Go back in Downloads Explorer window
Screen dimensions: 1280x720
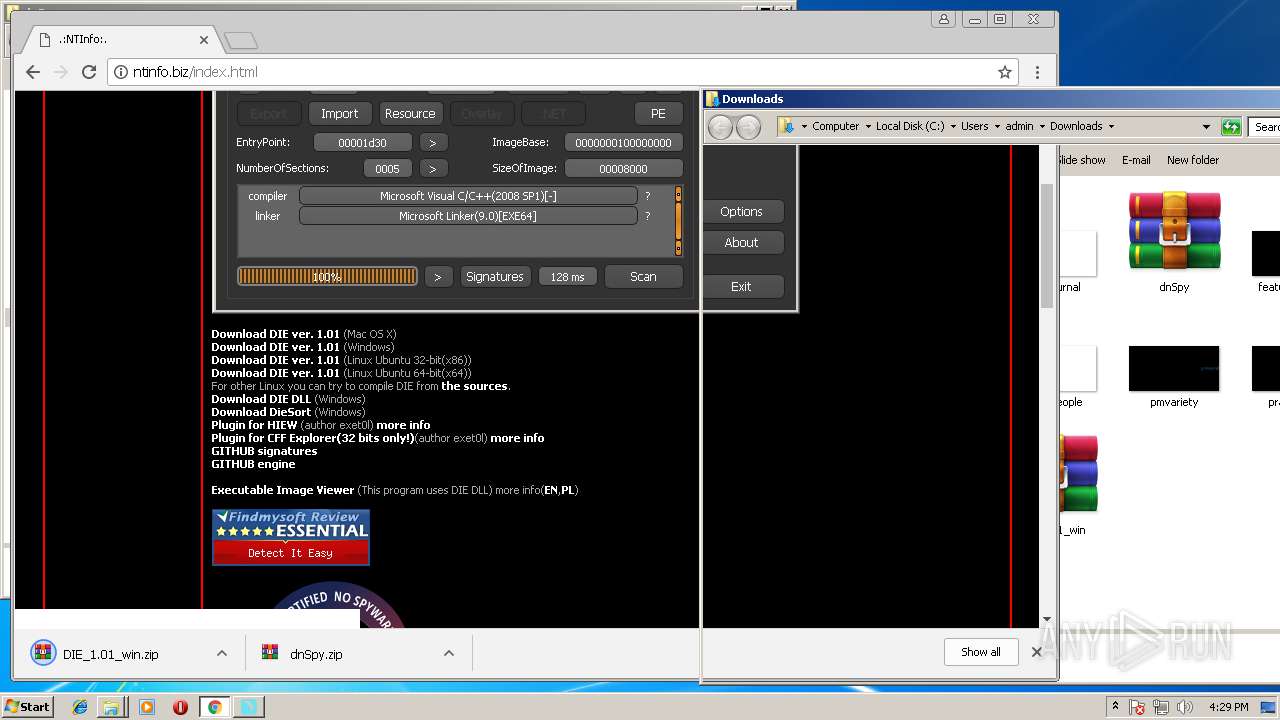click(x=720, y=127)
